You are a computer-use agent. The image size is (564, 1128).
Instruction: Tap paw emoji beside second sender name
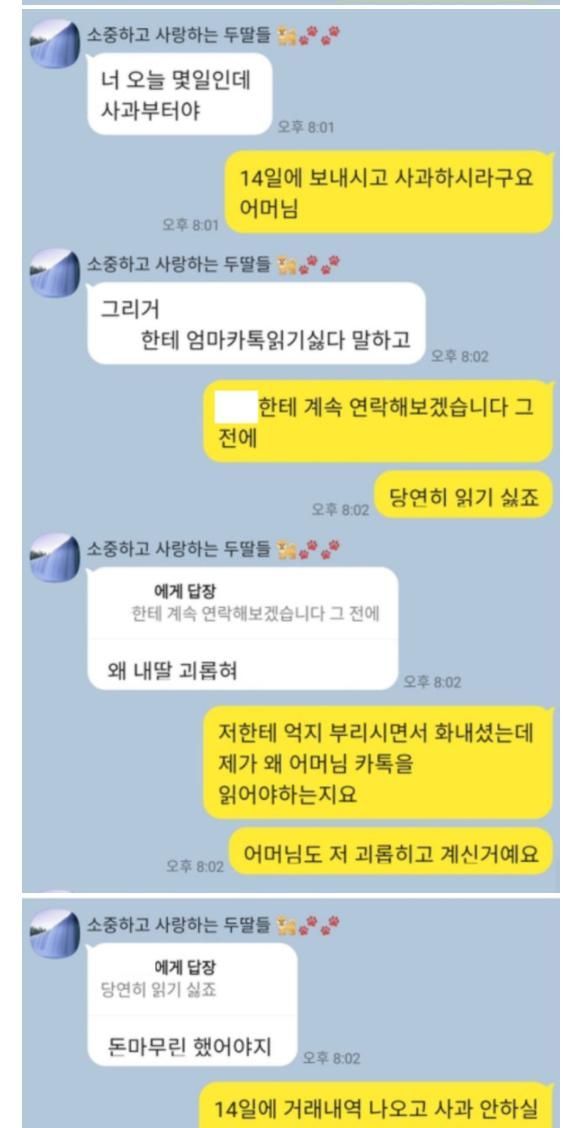(x=319, y=265)
